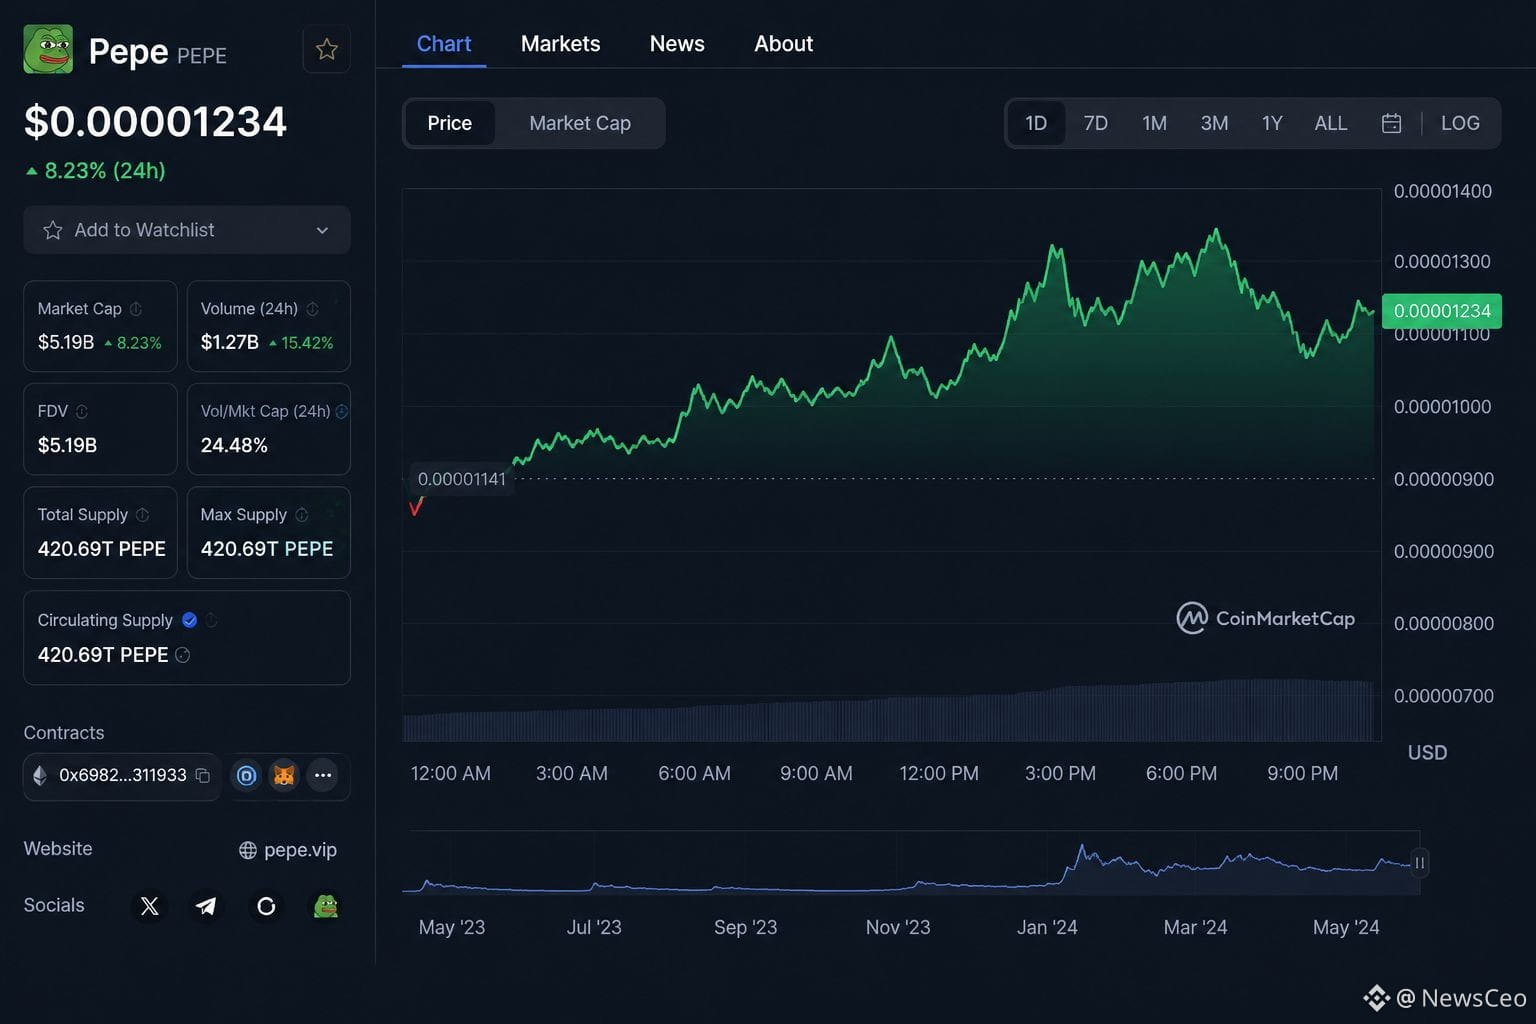This screenshot has height=1024, width=1536.
Task: Click the $1.27B volume value
Action: [230, 342]
